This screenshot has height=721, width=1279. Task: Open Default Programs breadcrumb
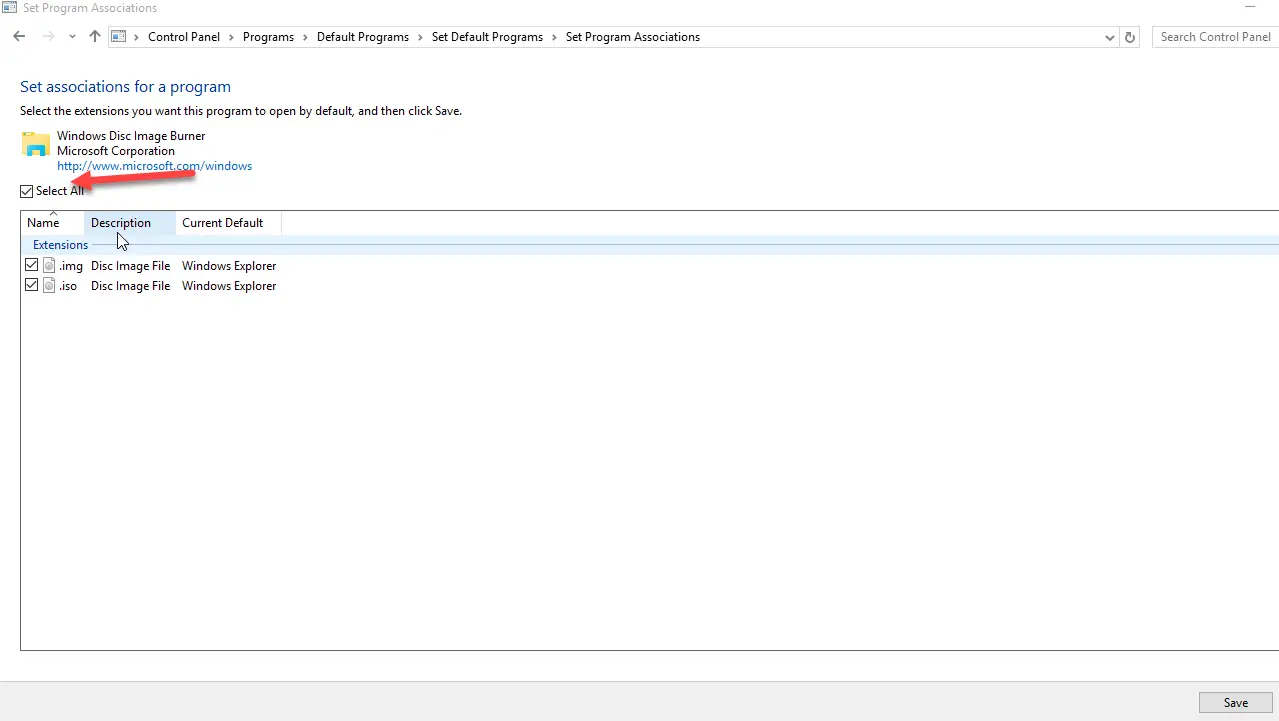point(363,37)
